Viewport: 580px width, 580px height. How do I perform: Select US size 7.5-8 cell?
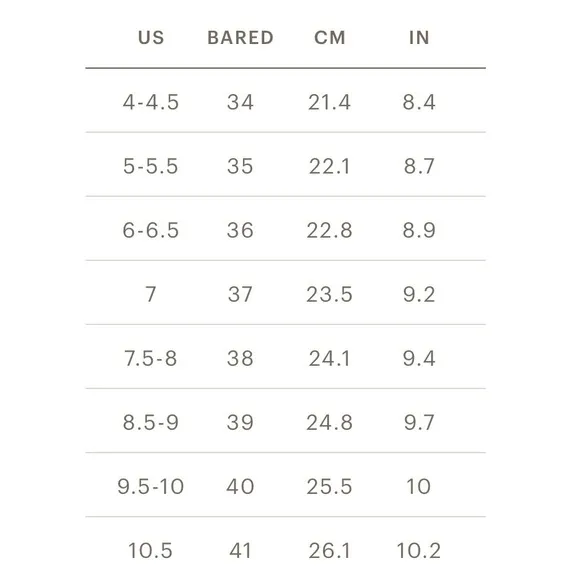coord(151,358)
